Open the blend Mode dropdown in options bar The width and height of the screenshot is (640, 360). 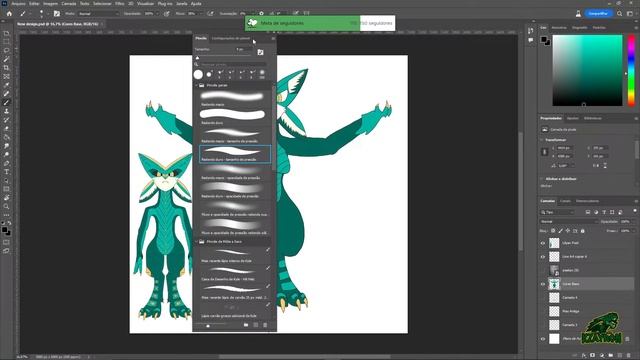point(98,13)
